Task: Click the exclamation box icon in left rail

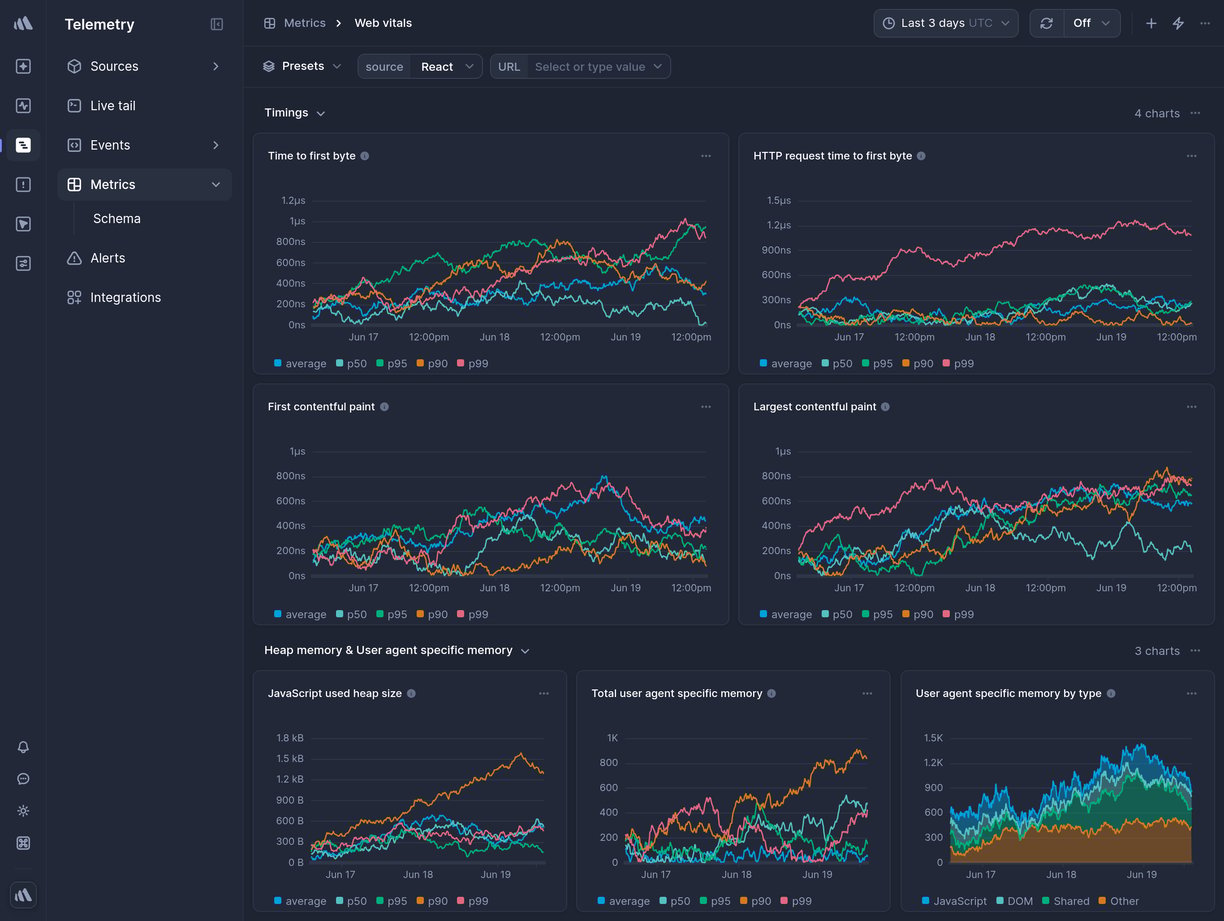Action: click(23, 184)
